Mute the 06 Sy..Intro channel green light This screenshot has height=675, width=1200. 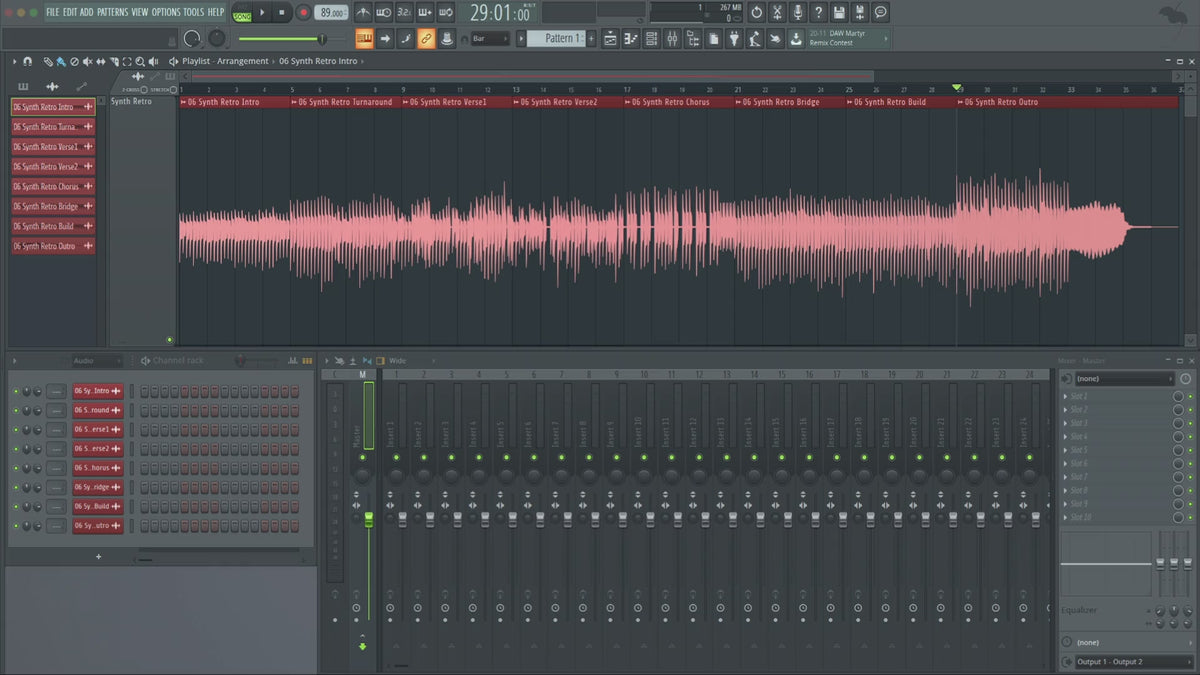(16, 391)
